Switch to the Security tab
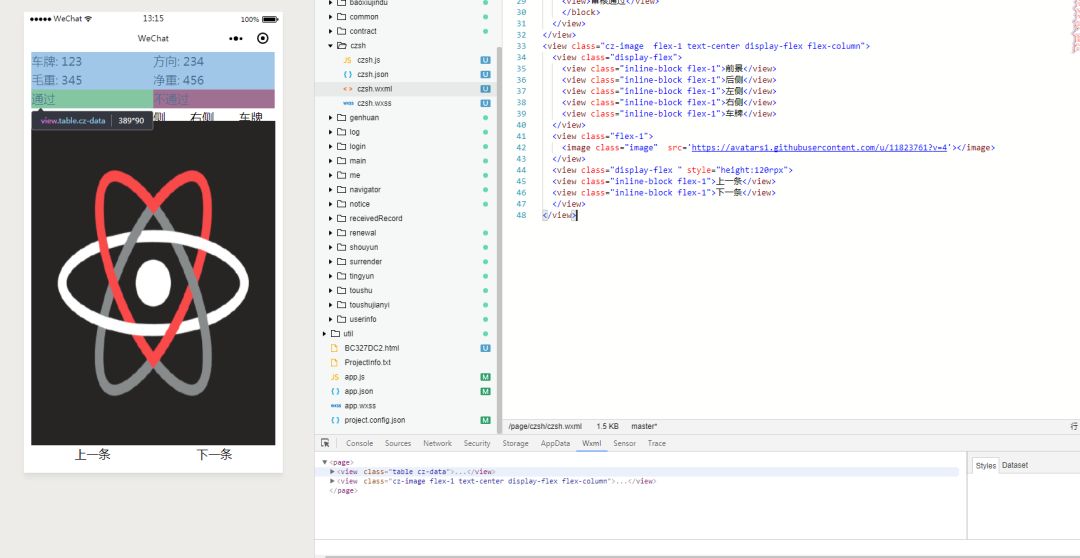 pyautogui.click(x=477, y=444)
